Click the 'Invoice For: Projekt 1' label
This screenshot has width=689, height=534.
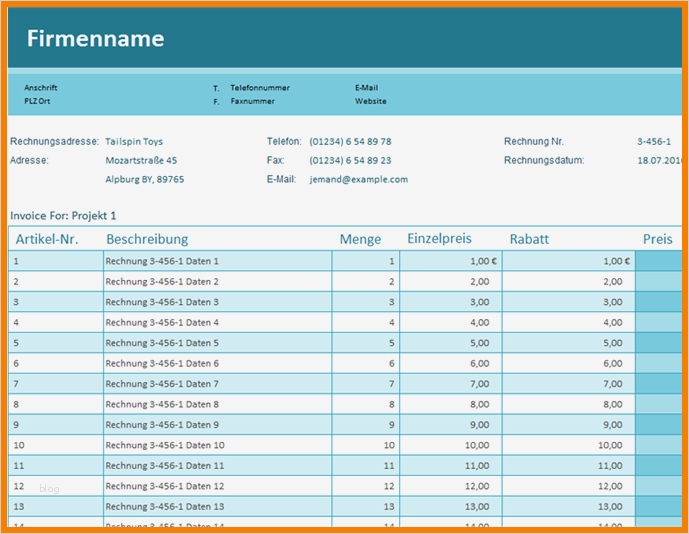63,215
